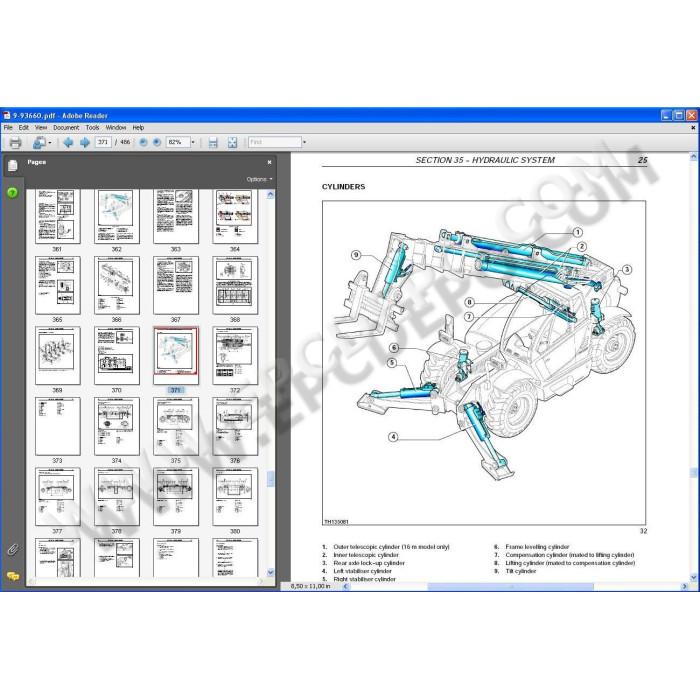The width and height of the screenshot is (700, 700).
Task: Go to the previous page with the left arrow
Action: coord(68,142)
